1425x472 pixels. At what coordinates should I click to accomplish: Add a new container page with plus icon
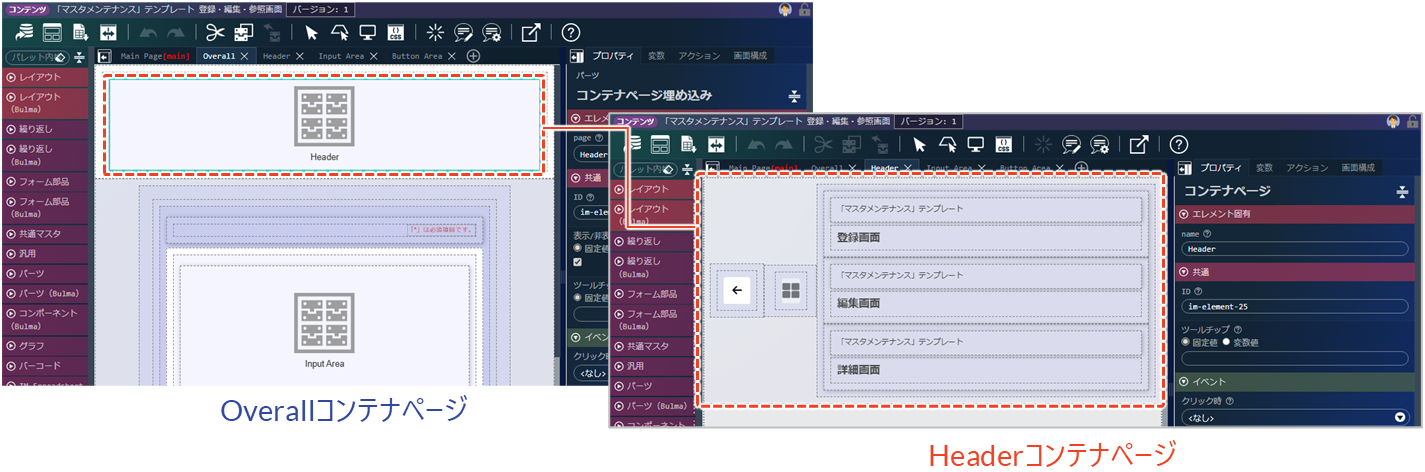473,56
